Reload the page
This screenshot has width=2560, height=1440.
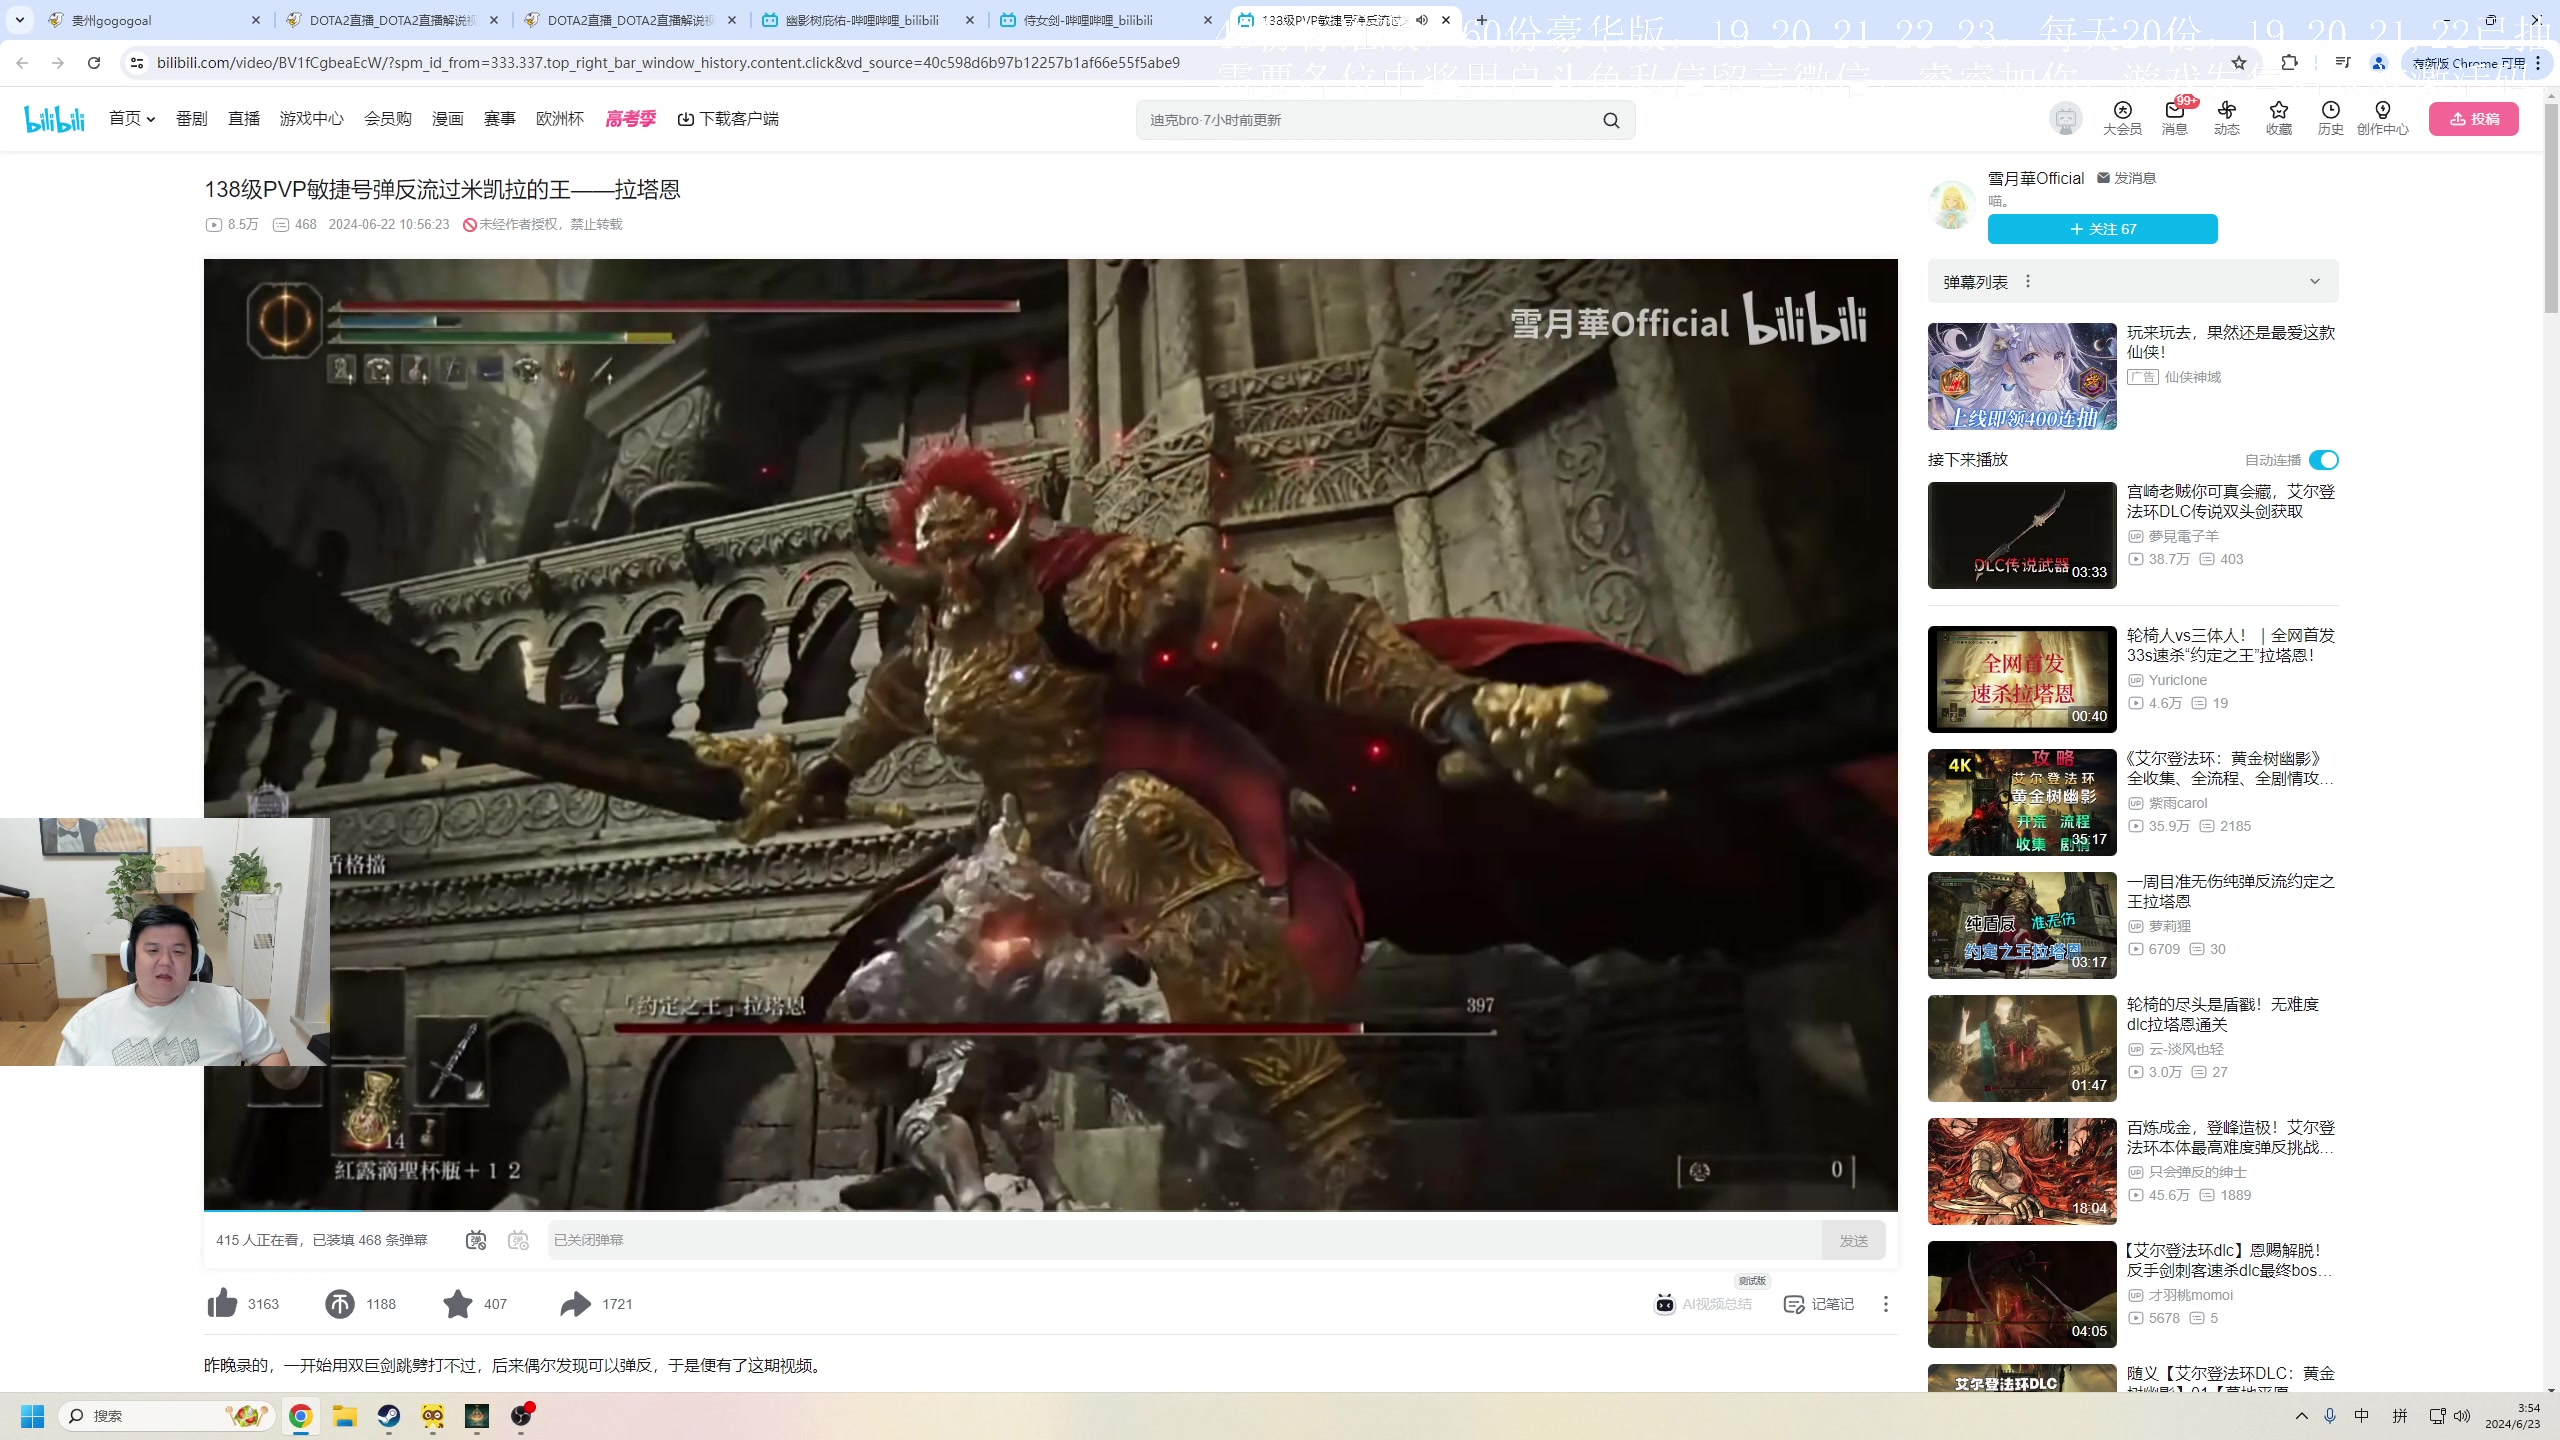click(x=94, y=62)
